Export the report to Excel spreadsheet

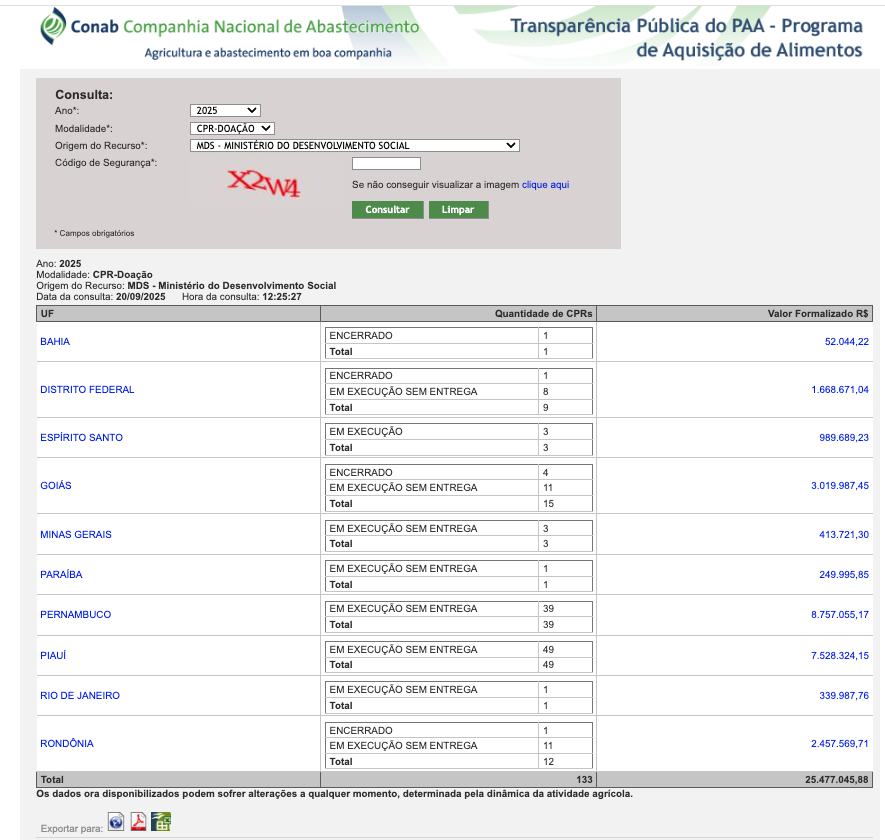161,822
